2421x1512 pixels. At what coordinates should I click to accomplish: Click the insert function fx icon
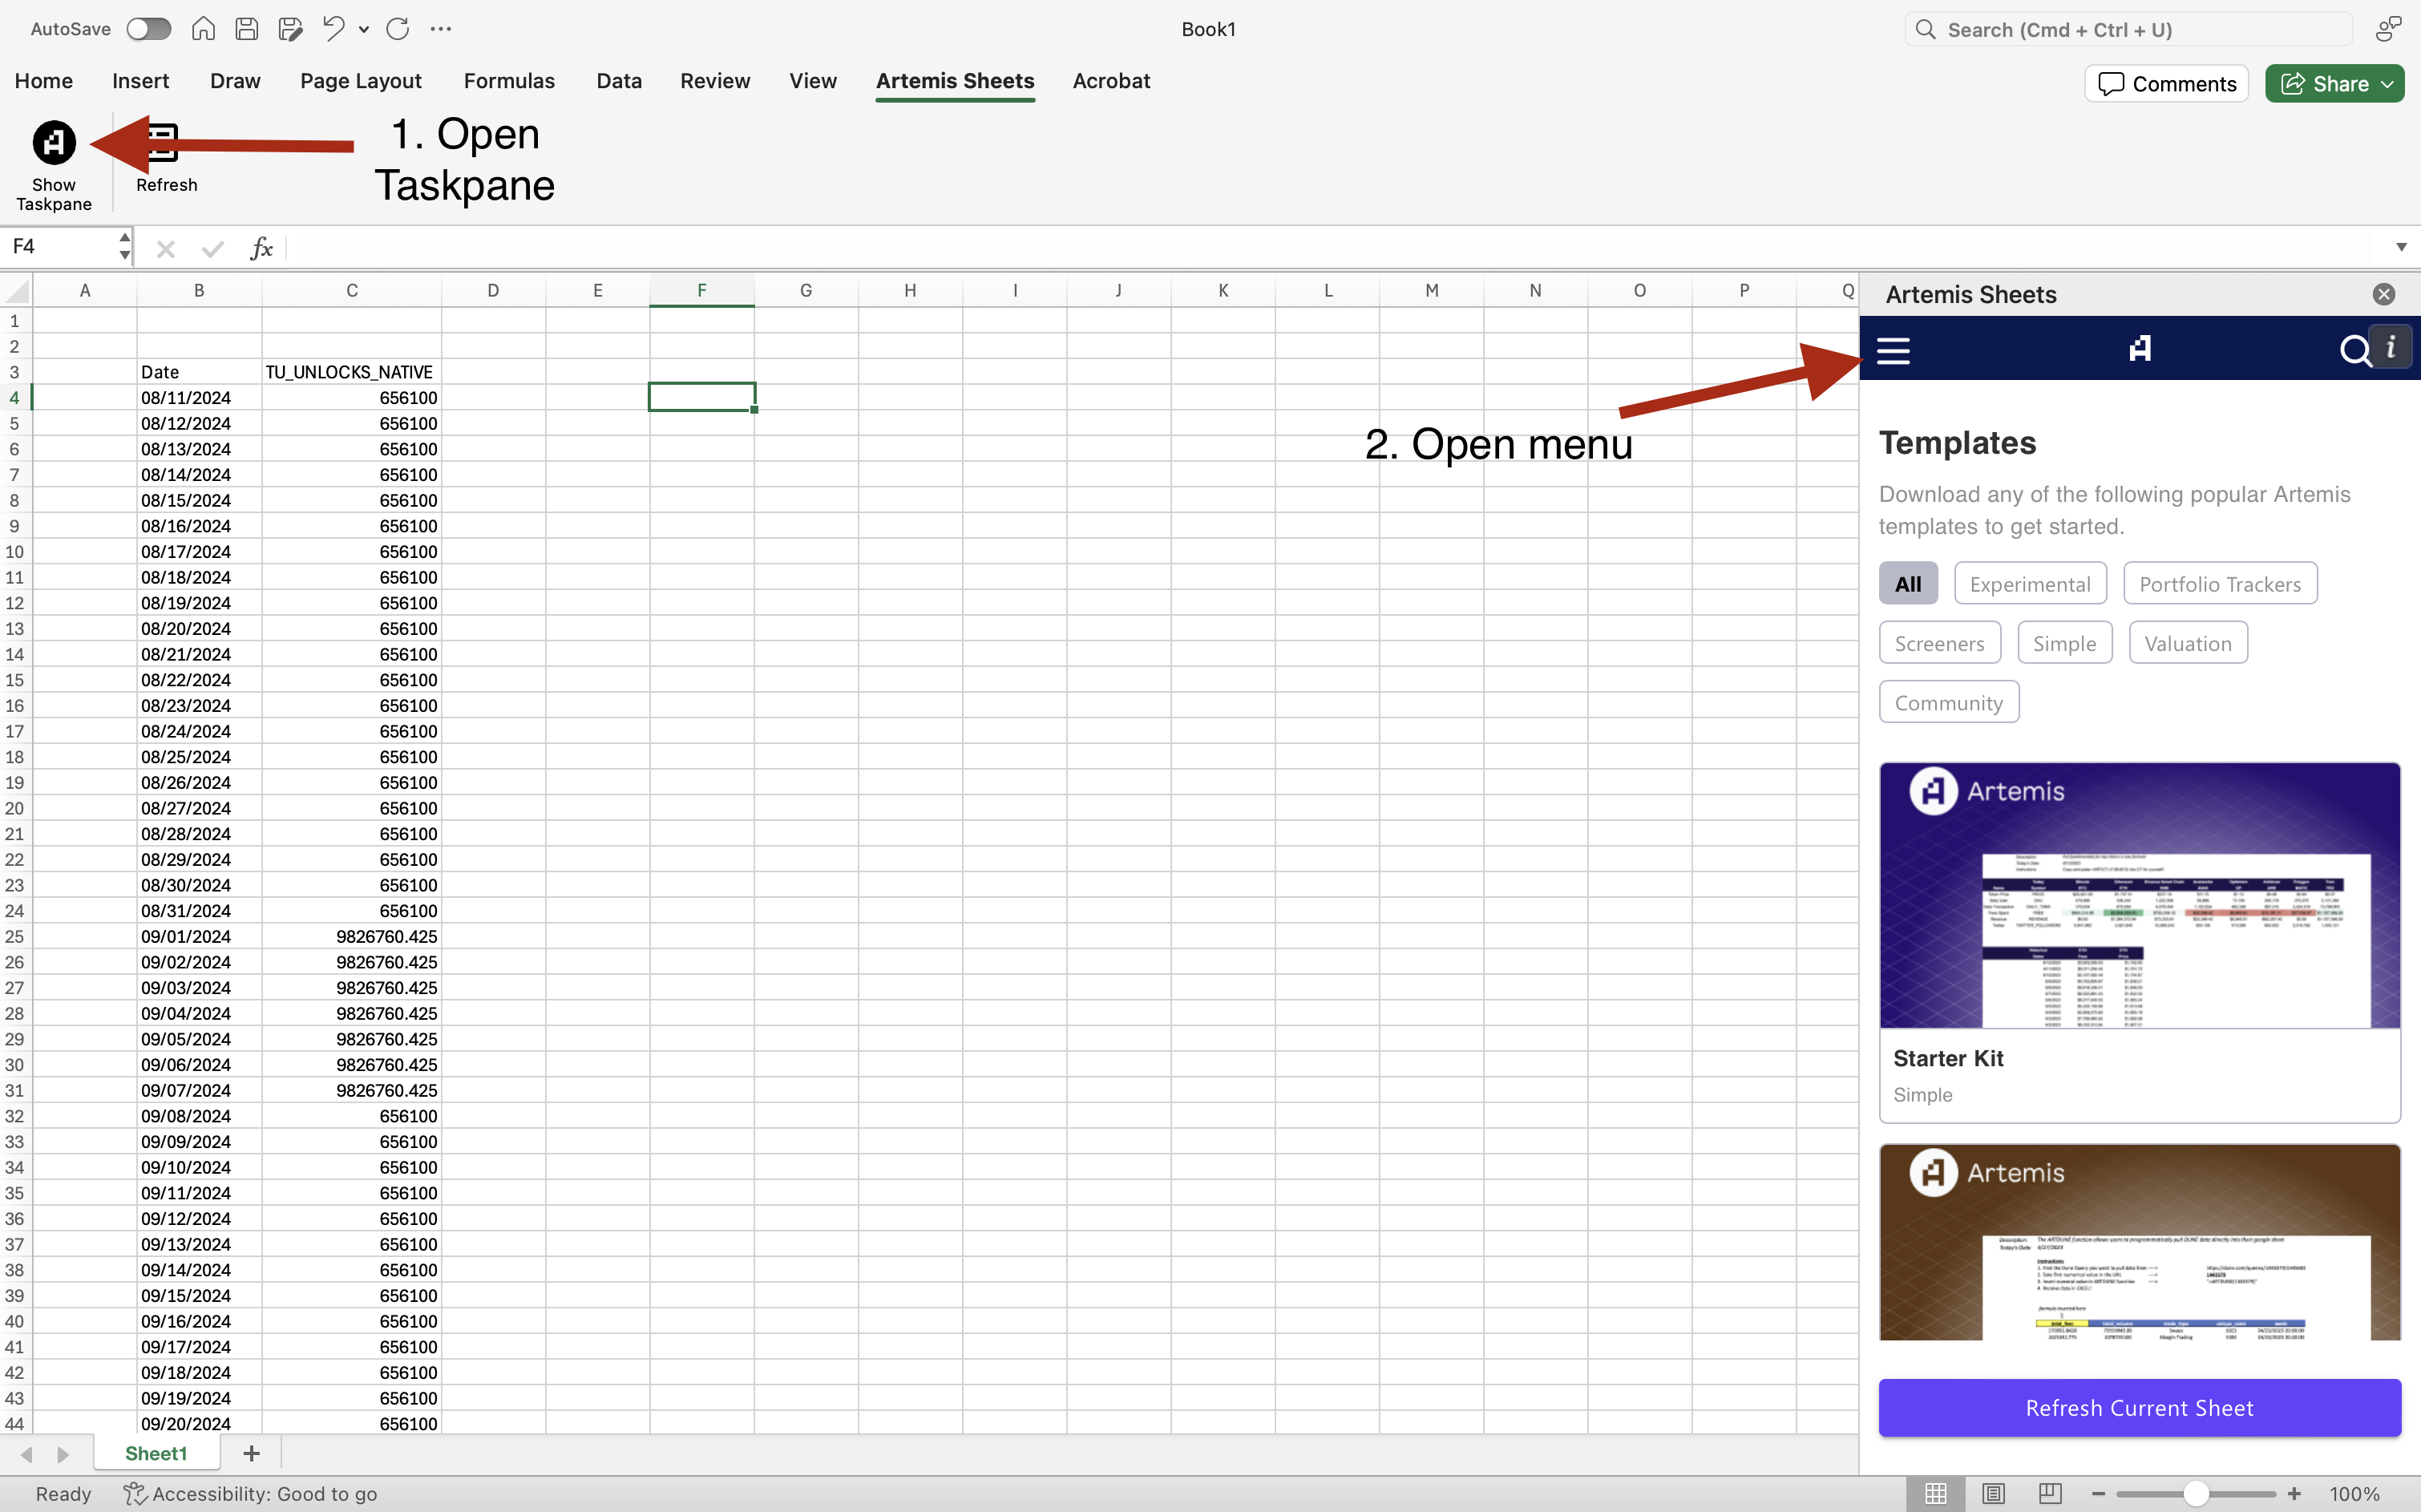[x=261, y=248]
